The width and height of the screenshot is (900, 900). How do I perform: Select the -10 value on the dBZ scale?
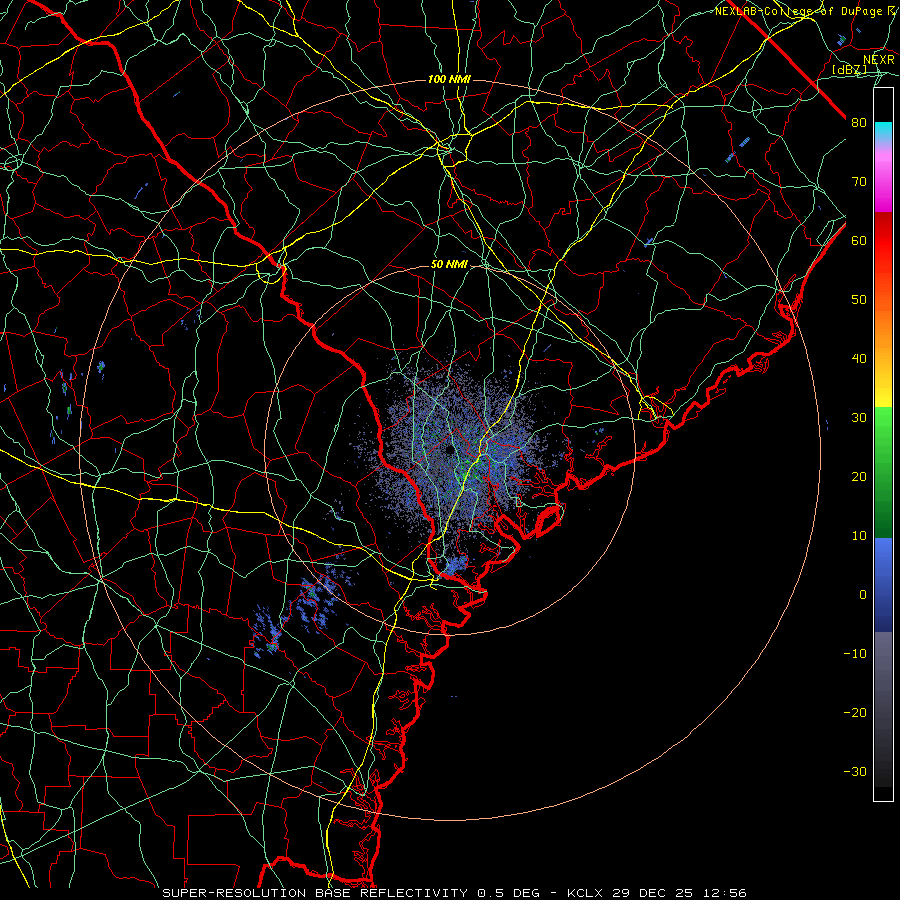coord(855,654)
